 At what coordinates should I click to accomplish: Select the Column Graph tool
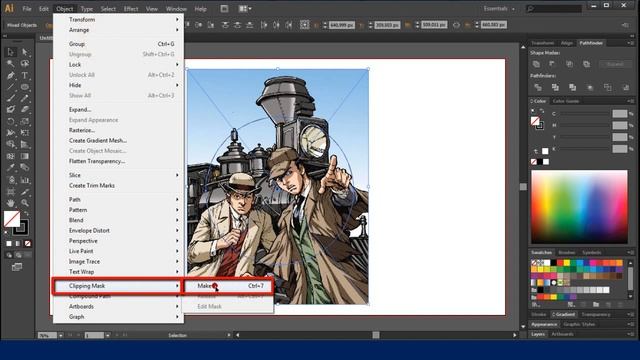coord(25,180)
